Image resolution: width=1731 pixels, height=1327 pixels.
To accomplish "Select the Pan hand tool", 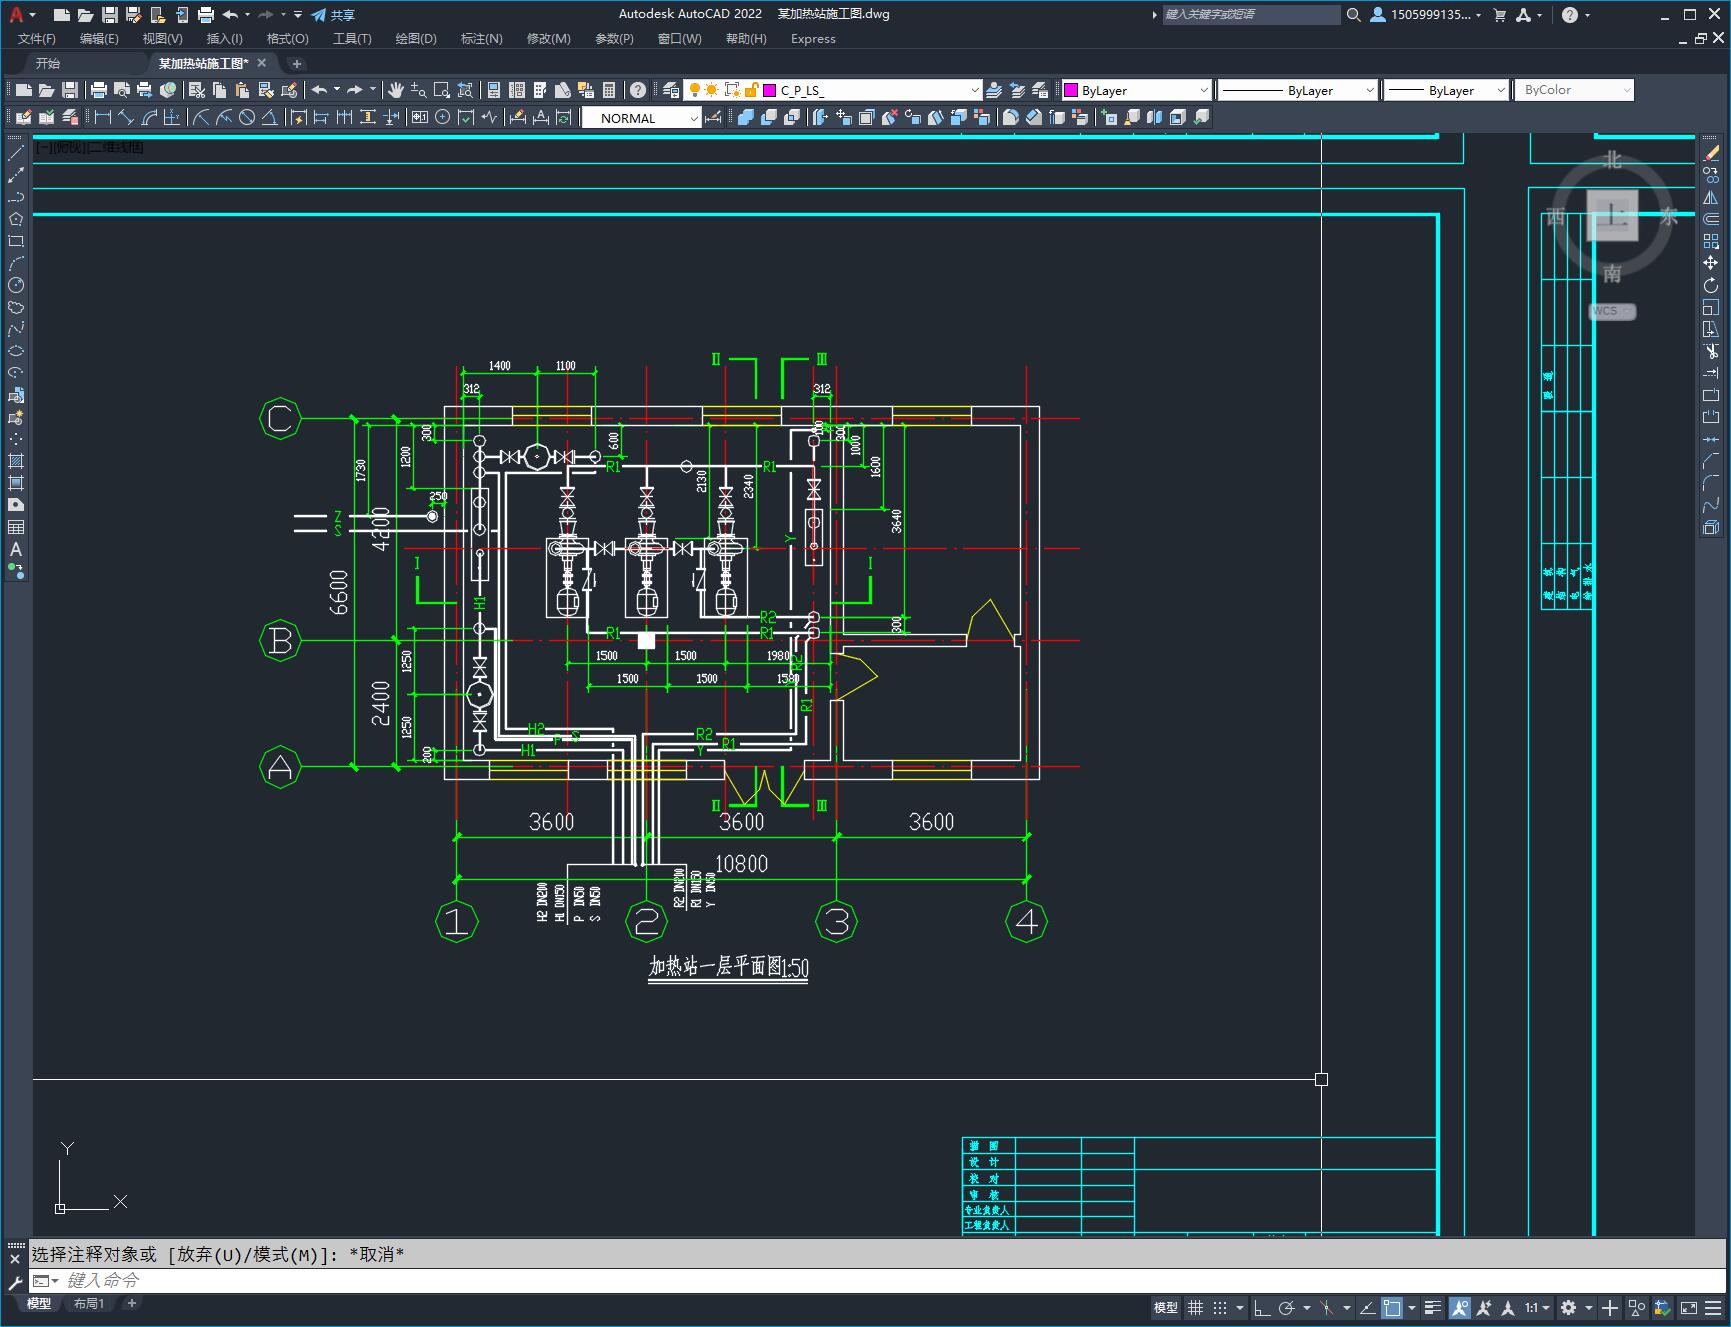I will coord(395,90).
